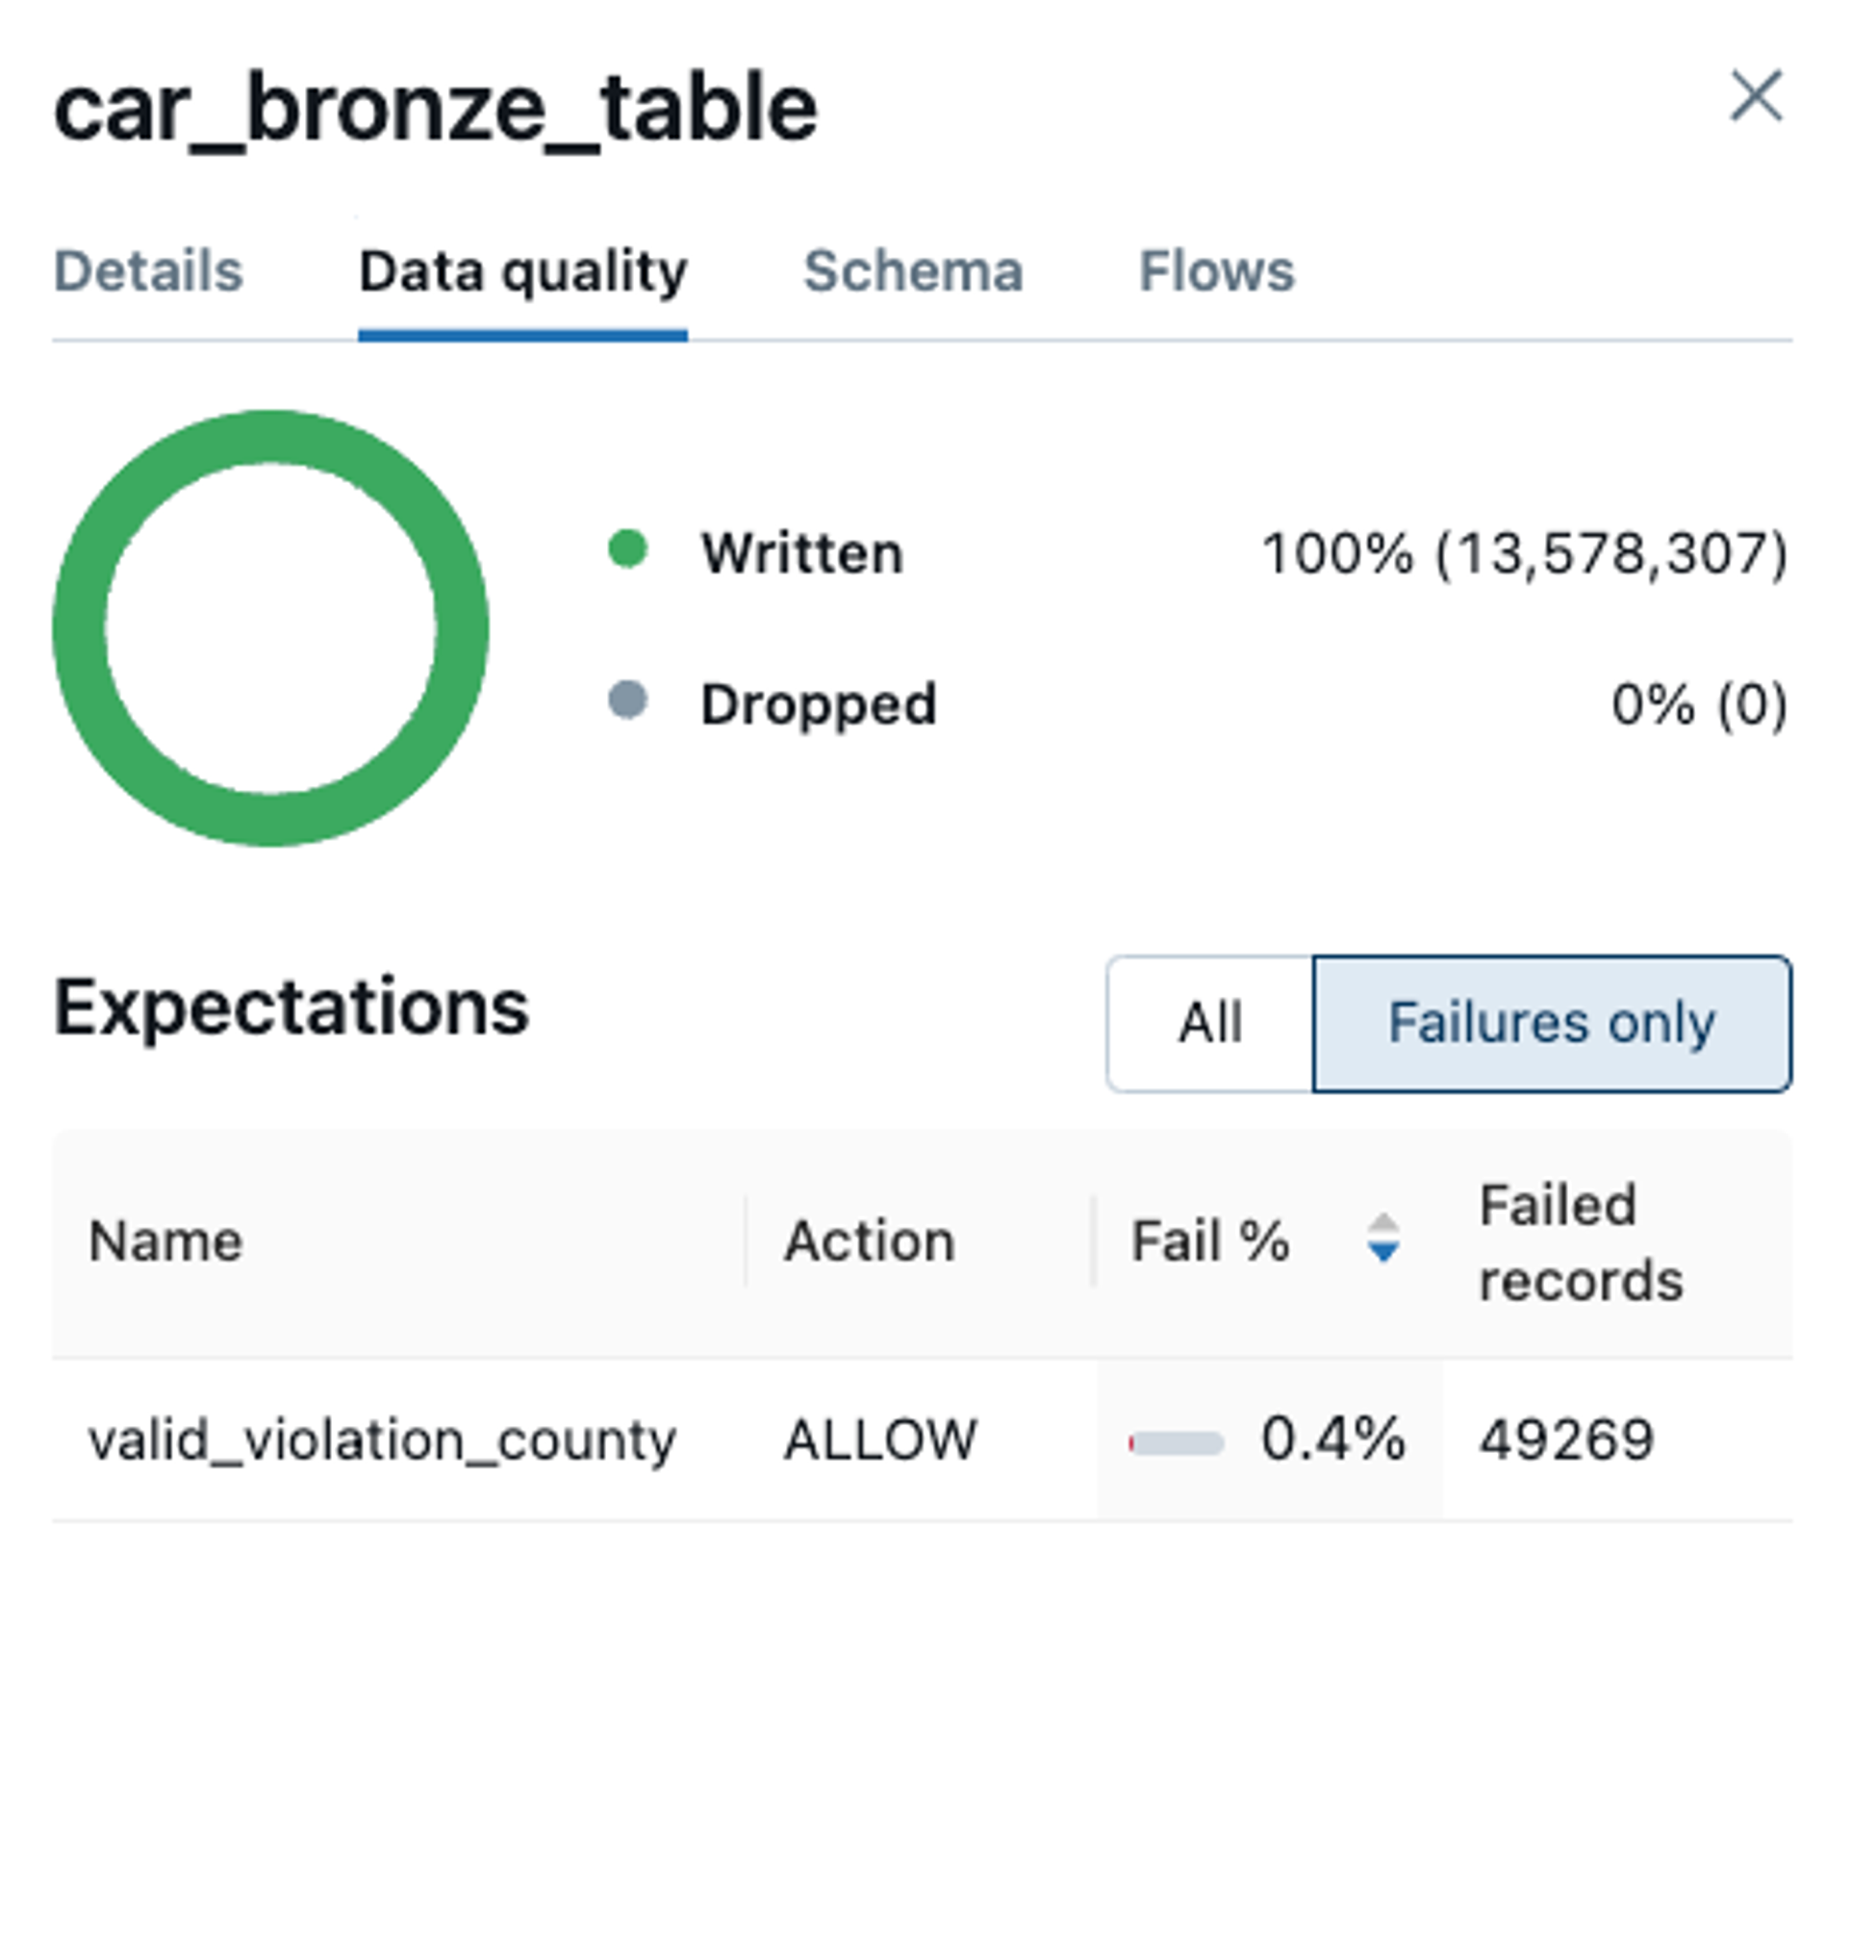Show All expectations

click(x=1210, y=1023)
